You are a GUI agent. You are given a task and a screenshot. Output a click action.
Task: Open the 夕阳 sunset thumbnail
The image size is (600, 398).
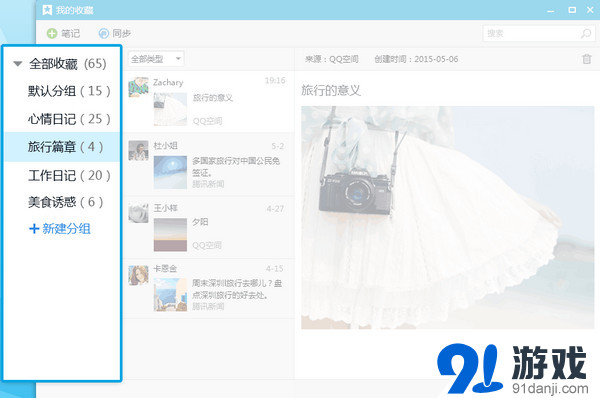tap(170, 235)
